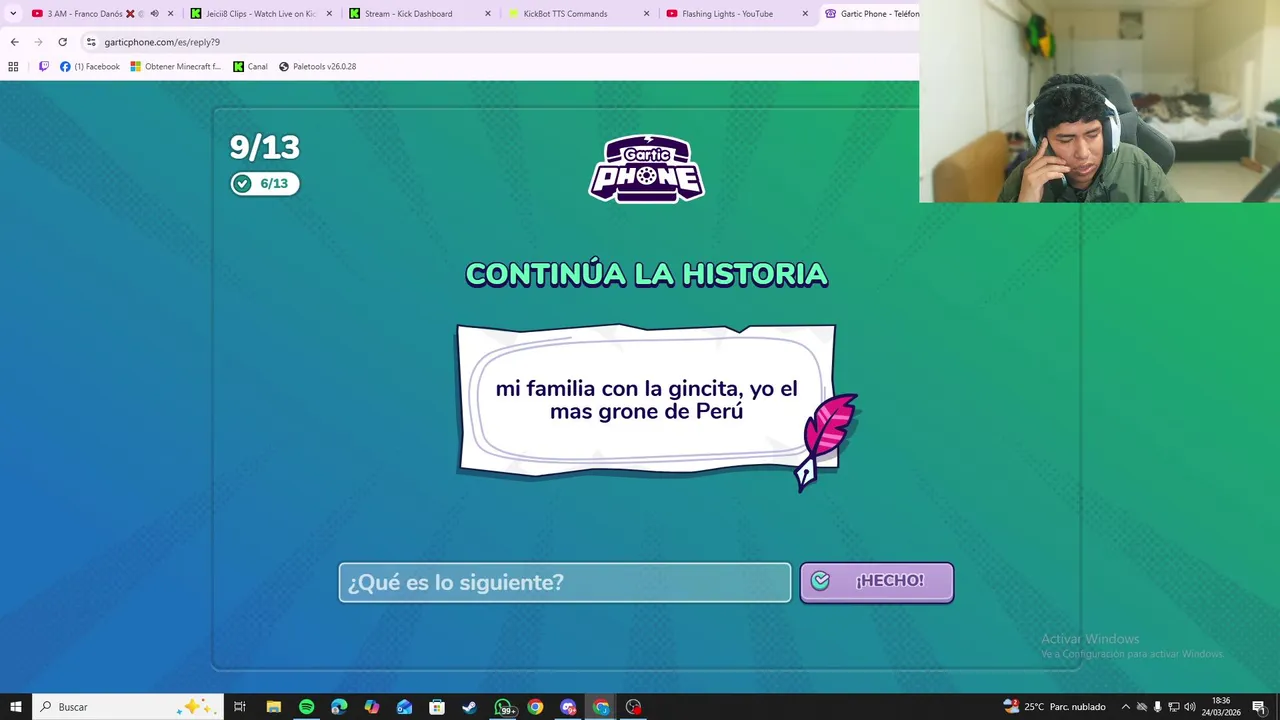The image size is (1280, 720).
Task: Show hidden tray icons chevron
Action: (x=1125, y=707)
